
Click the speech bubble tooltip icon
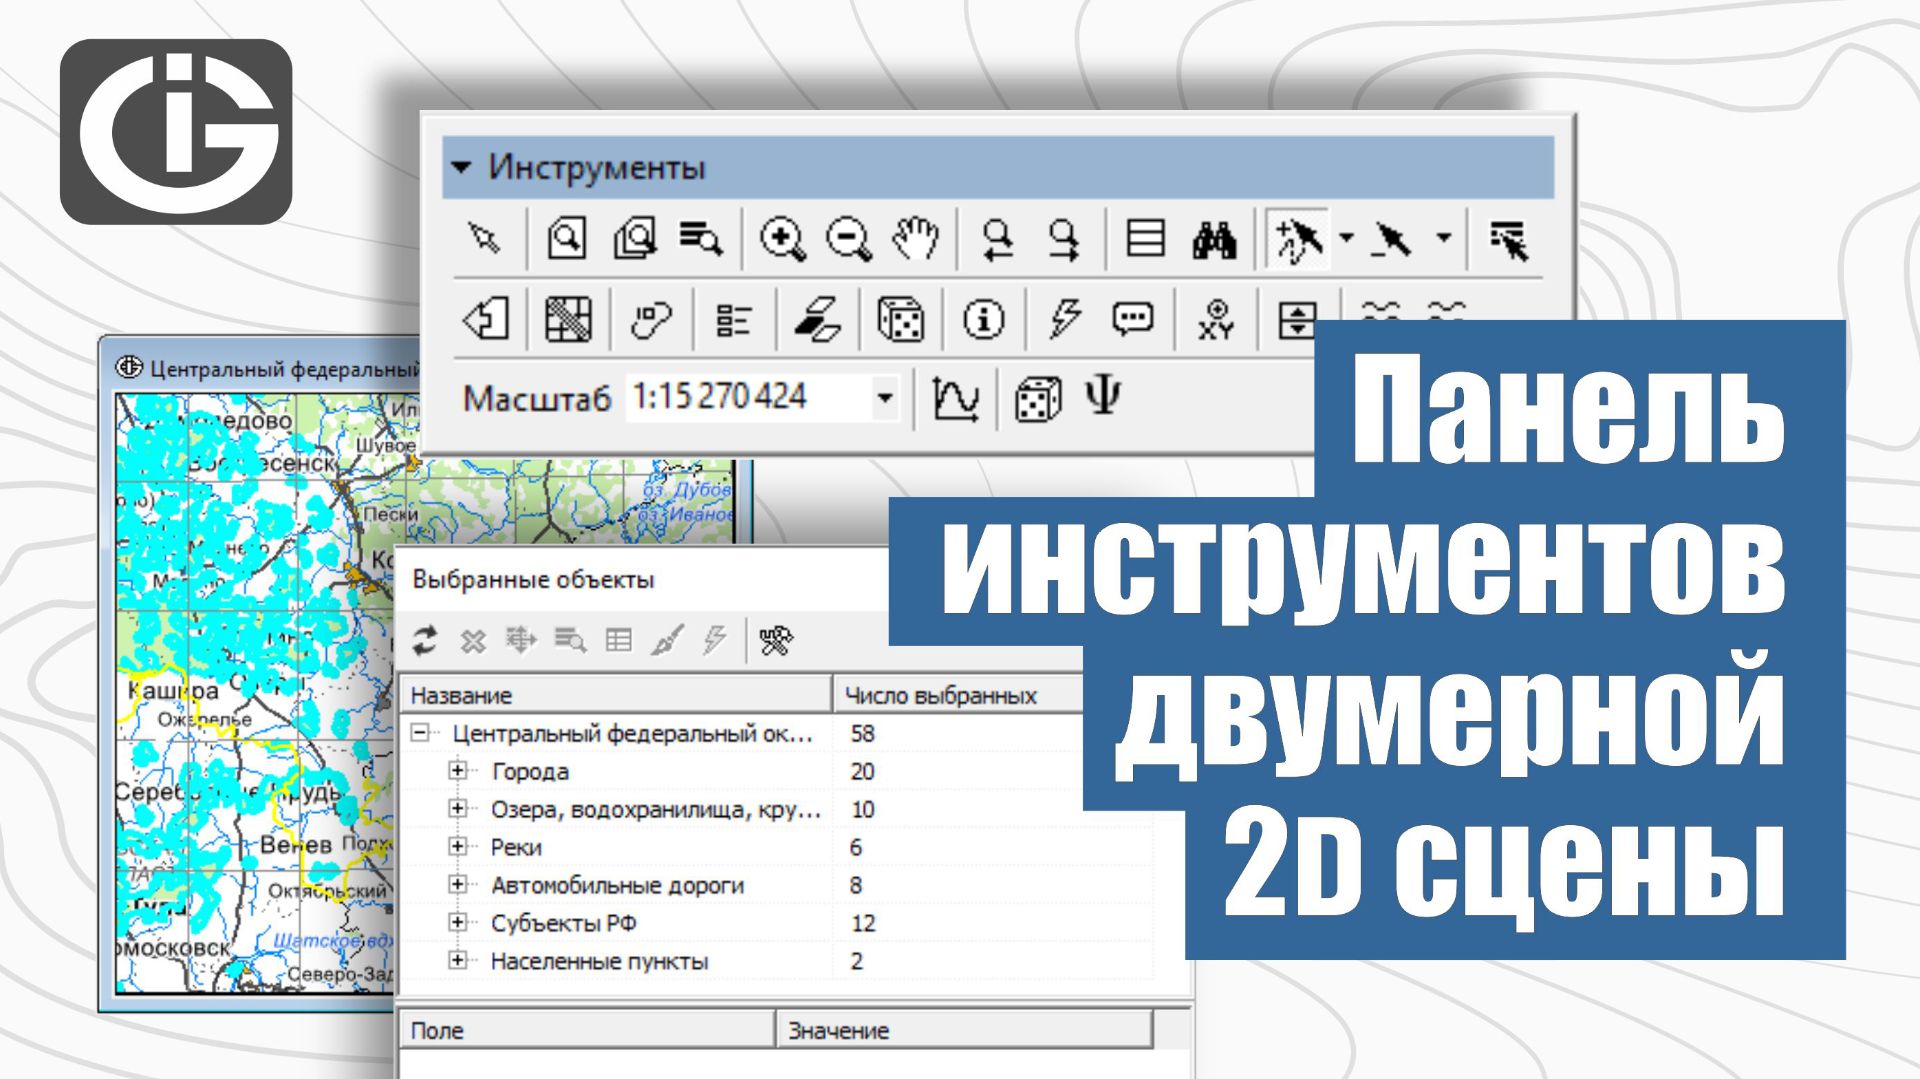click(1132, 319)
